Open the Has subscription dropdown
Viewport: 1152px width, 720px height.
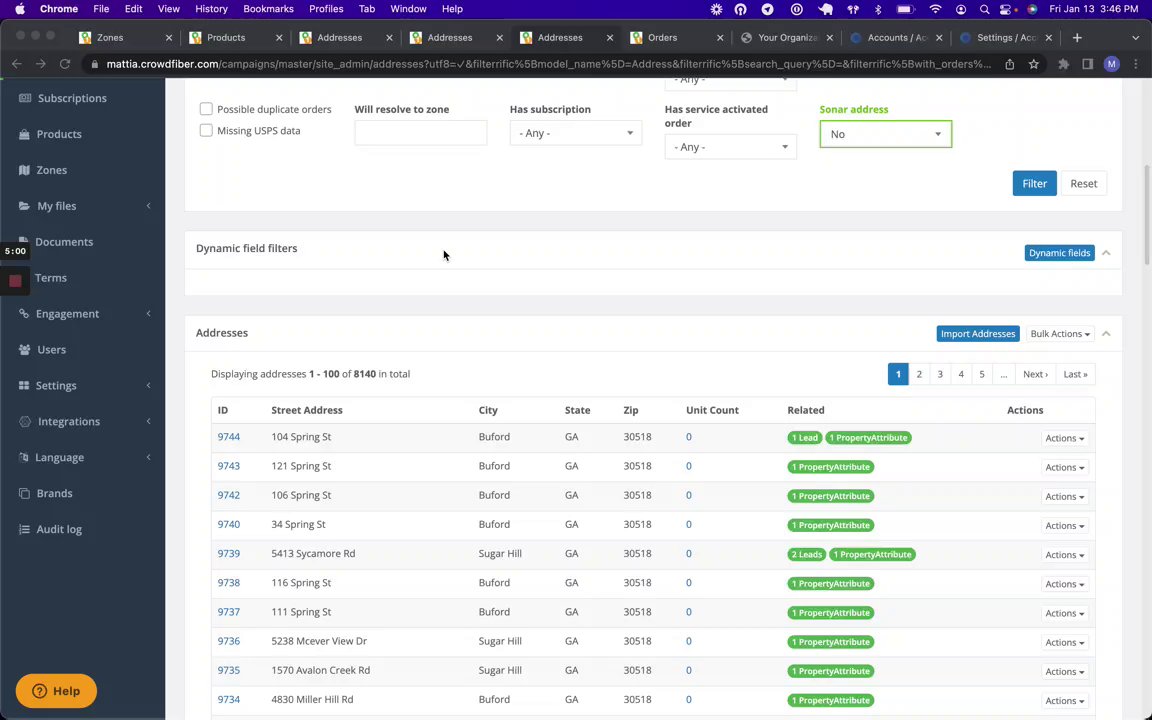[x=575, y=133]
